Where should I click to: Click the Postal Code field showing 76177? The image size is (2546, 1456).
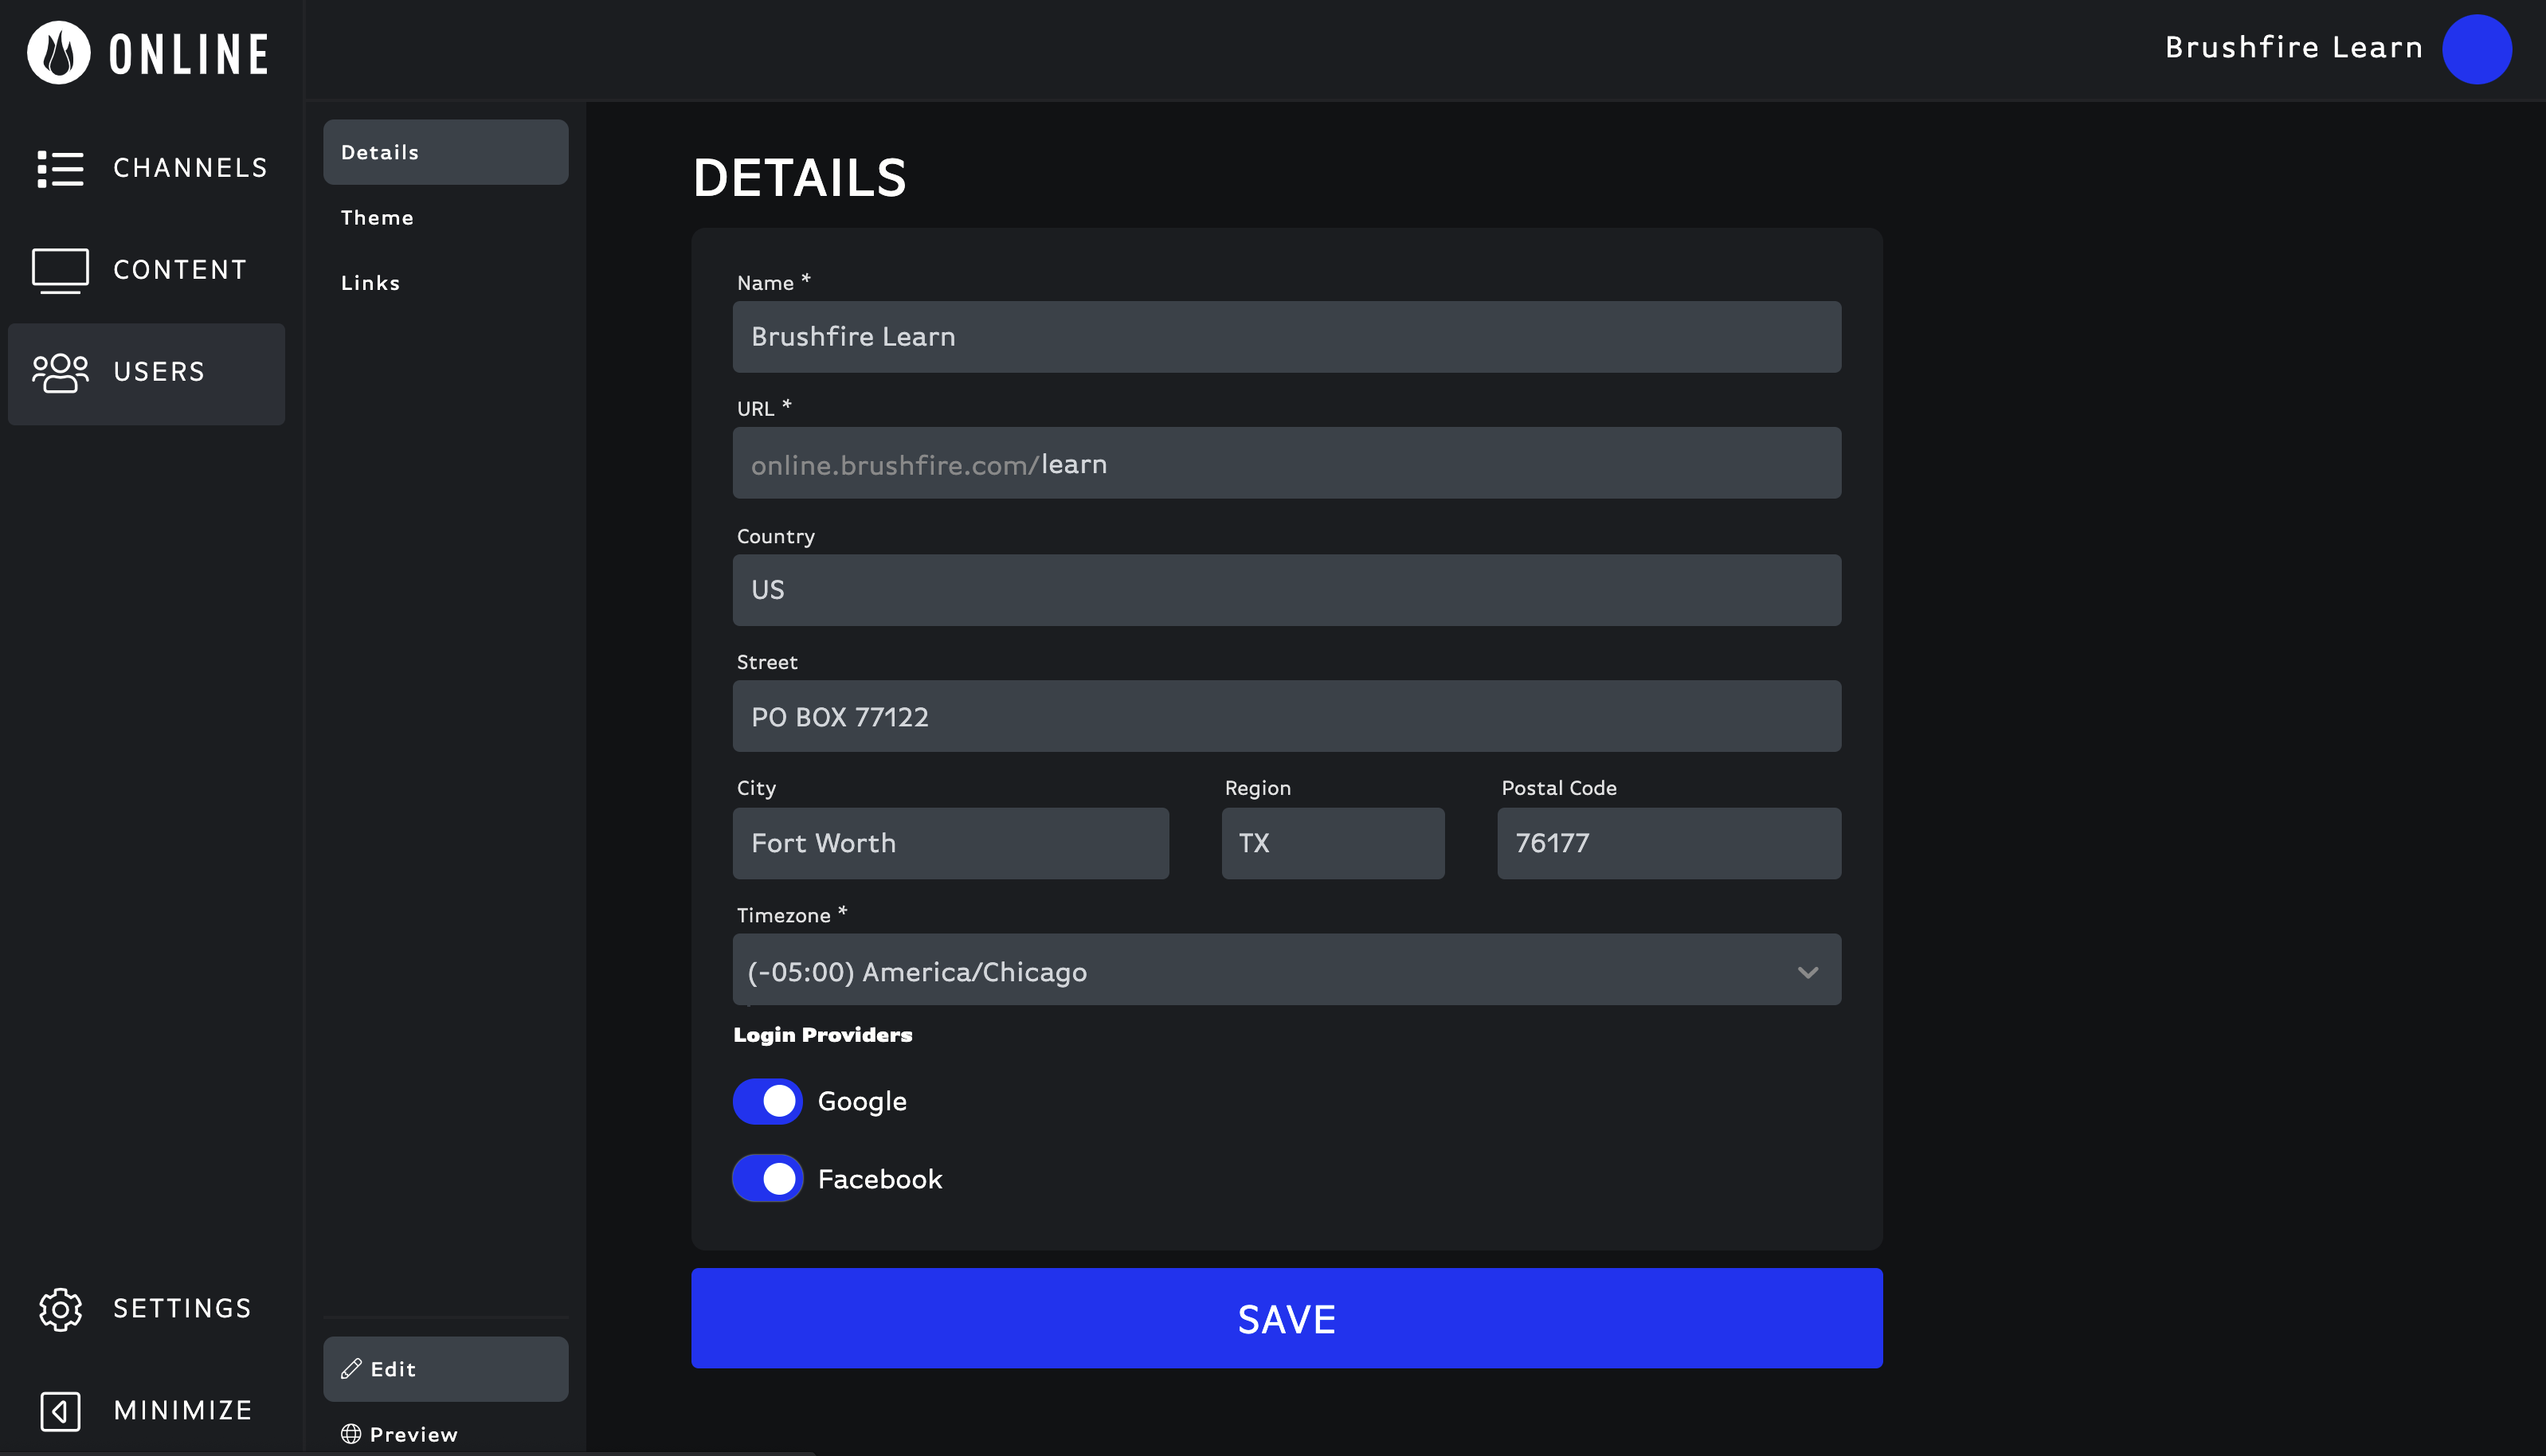point(1667,843)
